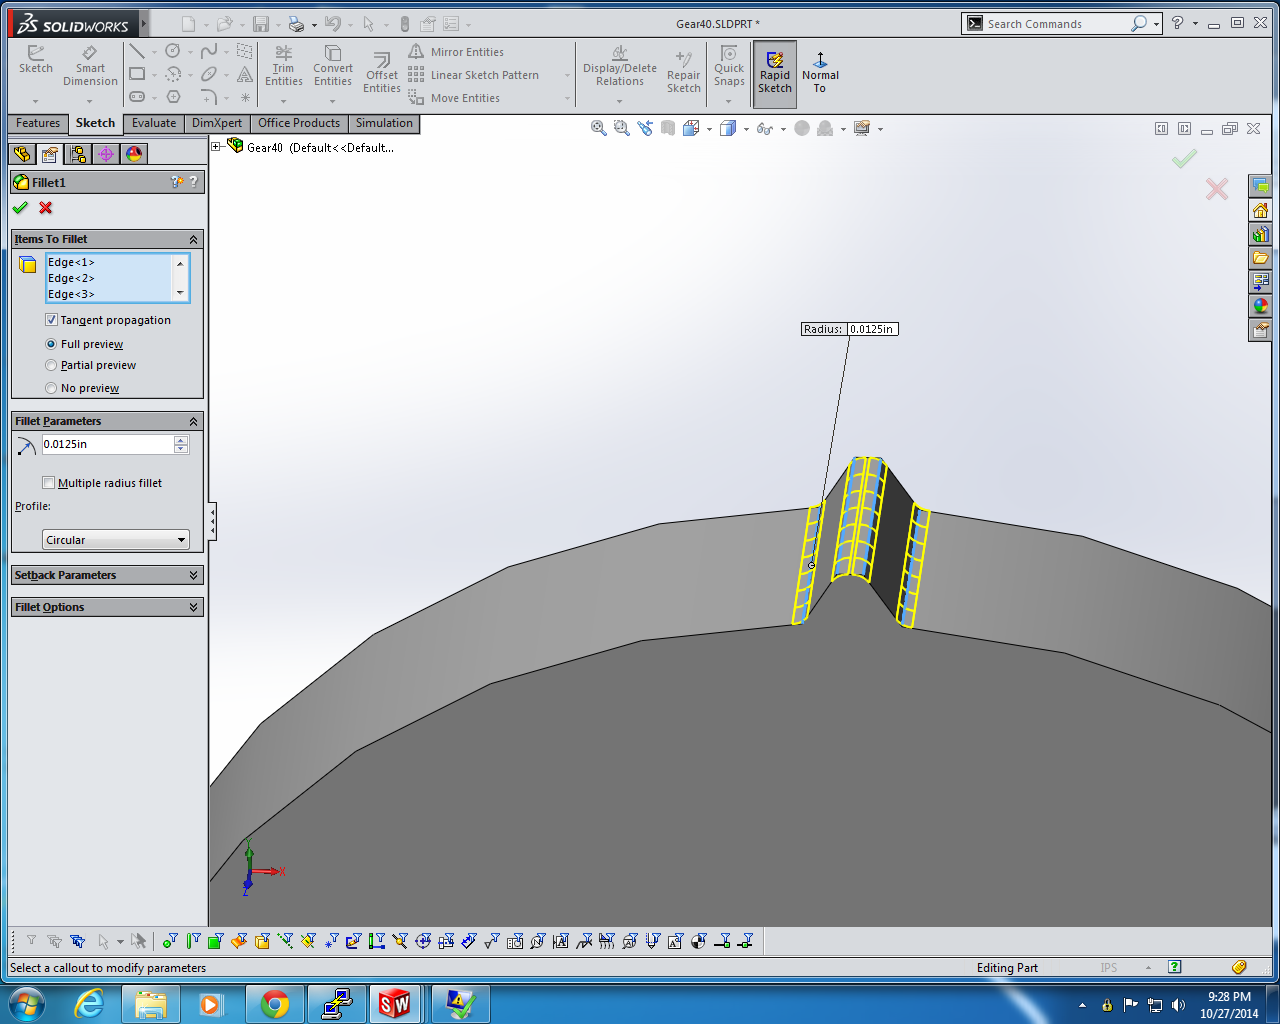Click the fillet radius input field
The image size is (1280, 1024).
point(107,444)
